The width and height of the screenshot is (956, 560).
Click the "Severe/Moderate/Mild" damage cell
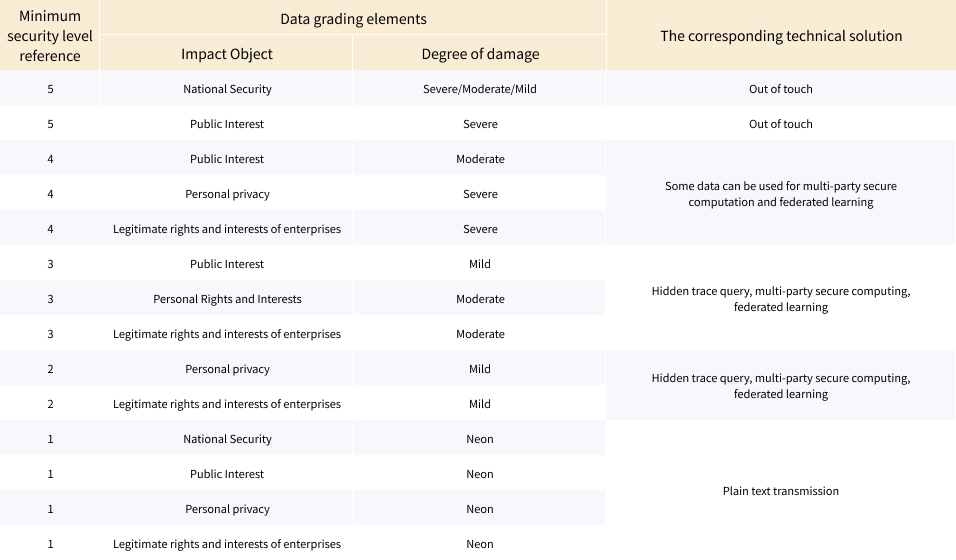480,89
